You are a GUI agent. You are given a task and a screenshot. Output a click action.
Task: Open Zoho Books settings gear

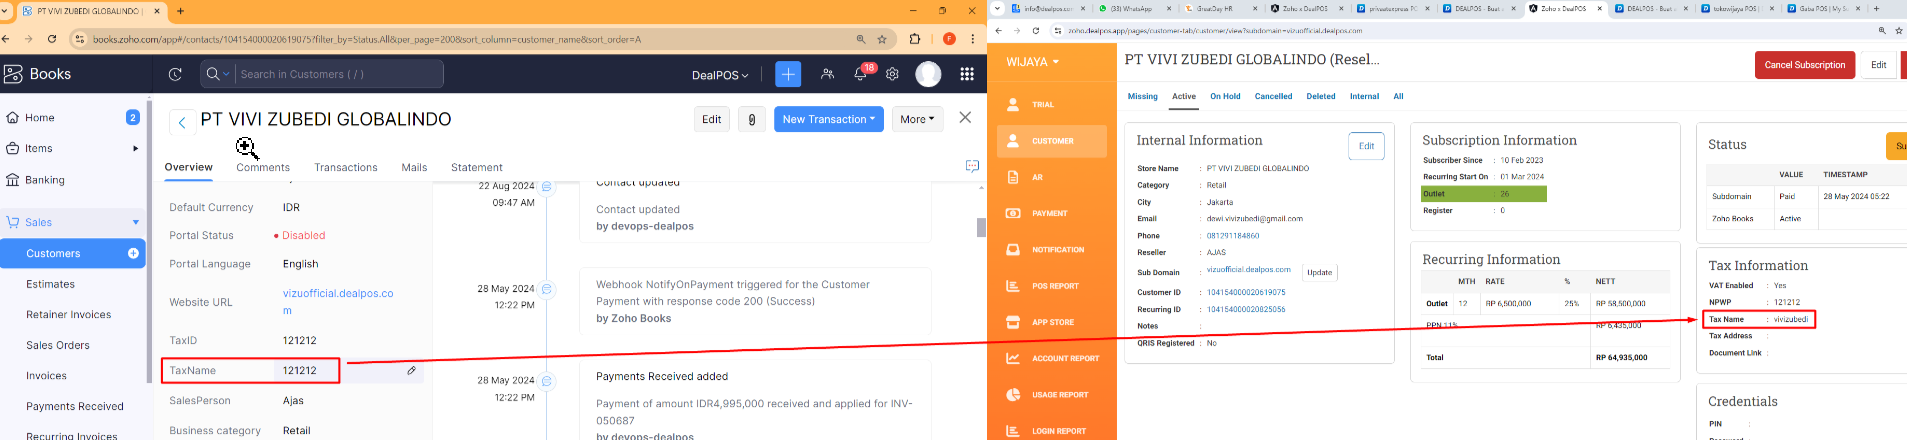[893, 74]
